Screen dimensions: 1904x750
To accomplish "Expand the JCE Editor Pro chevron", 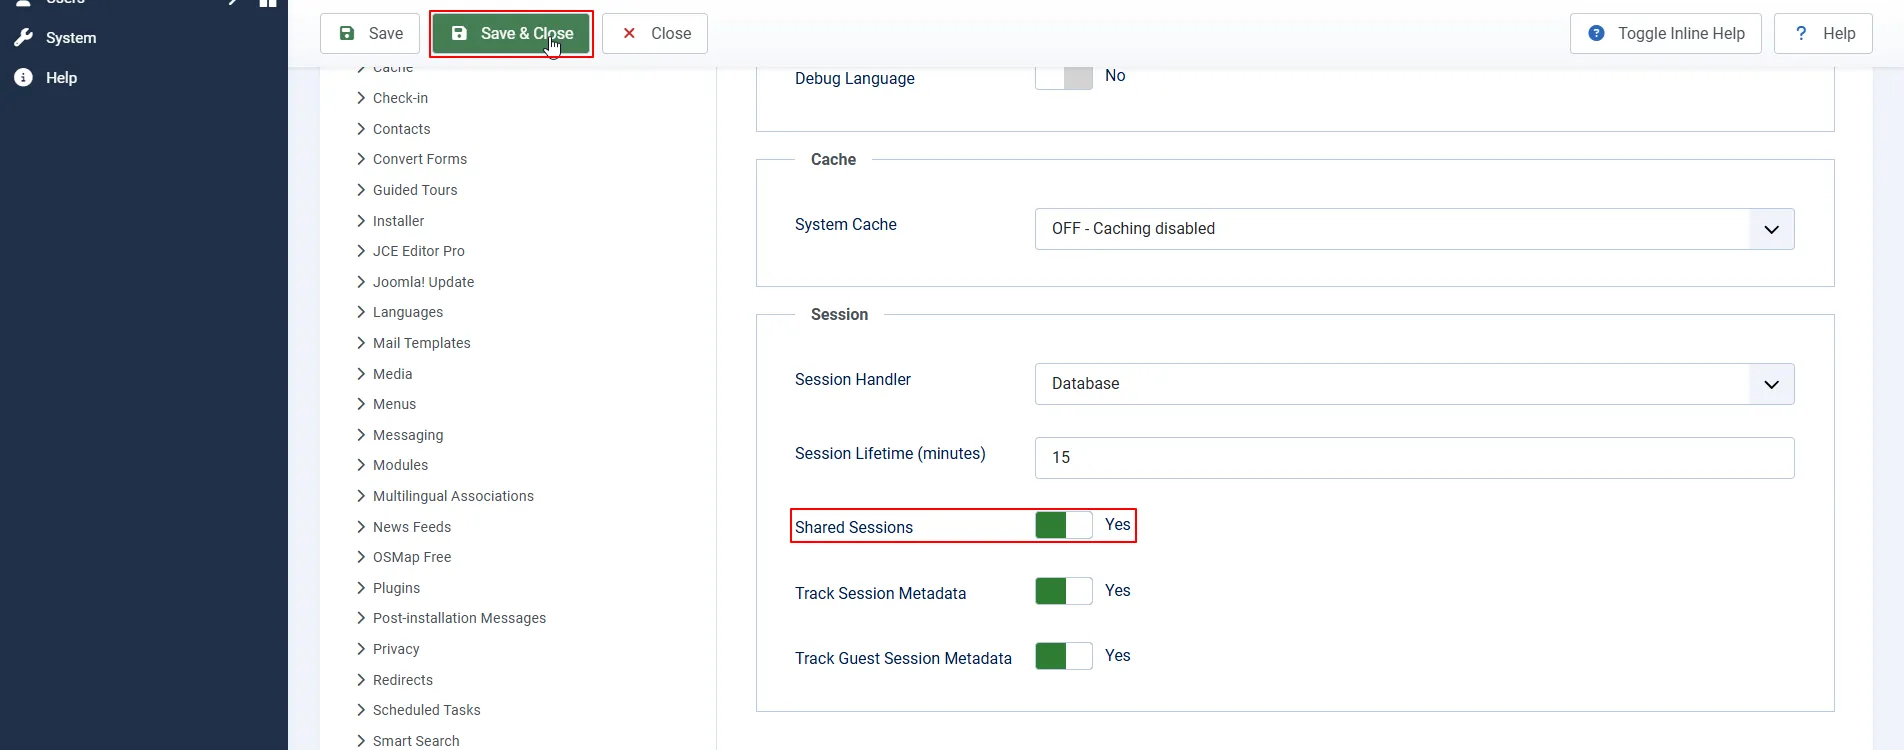I will coord(361,251).
